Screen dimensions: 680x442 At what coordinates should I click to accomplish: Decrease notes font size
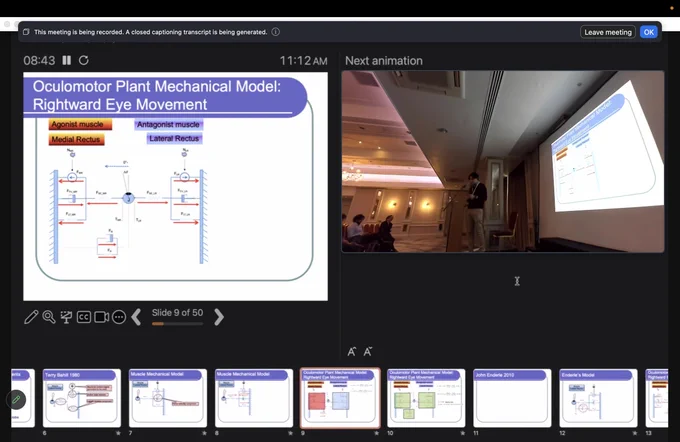pos(368,351)
